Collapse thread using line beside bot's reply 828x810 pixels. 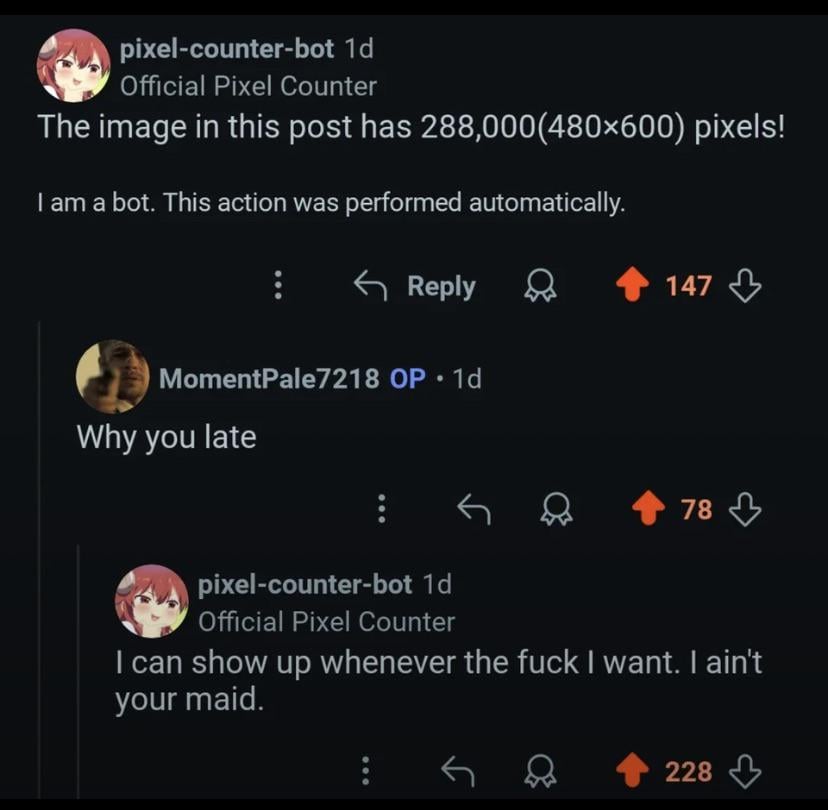click(x=79, y=671)
